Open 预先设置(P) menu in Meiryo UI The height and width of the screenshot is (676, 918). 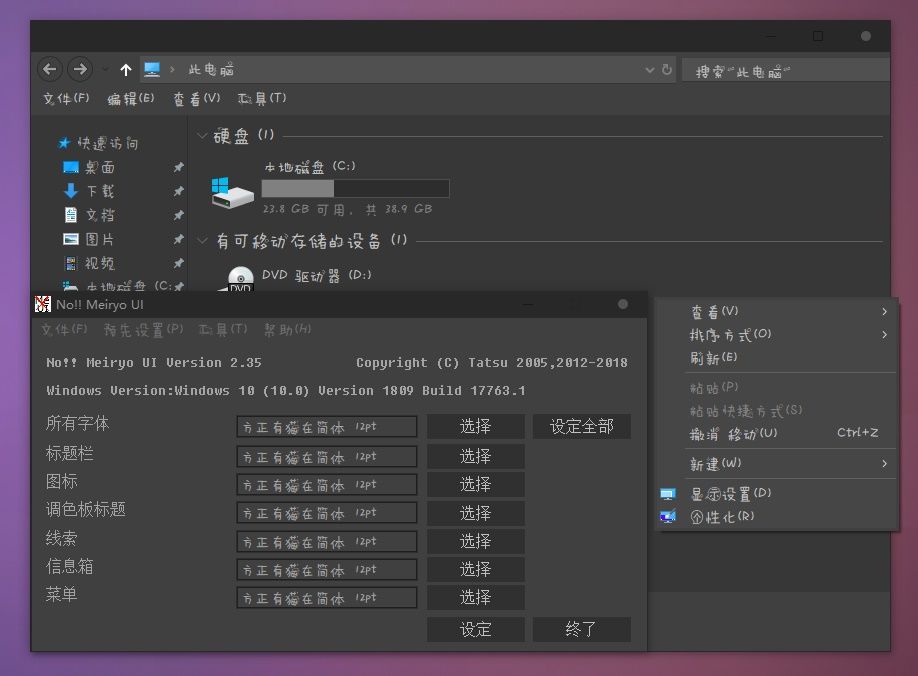coord(143,330)
